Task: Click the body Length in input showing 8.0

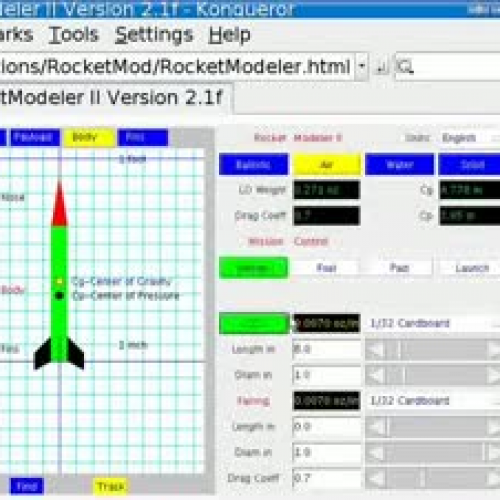Action: pyautogui.click(x=327, y=349)
